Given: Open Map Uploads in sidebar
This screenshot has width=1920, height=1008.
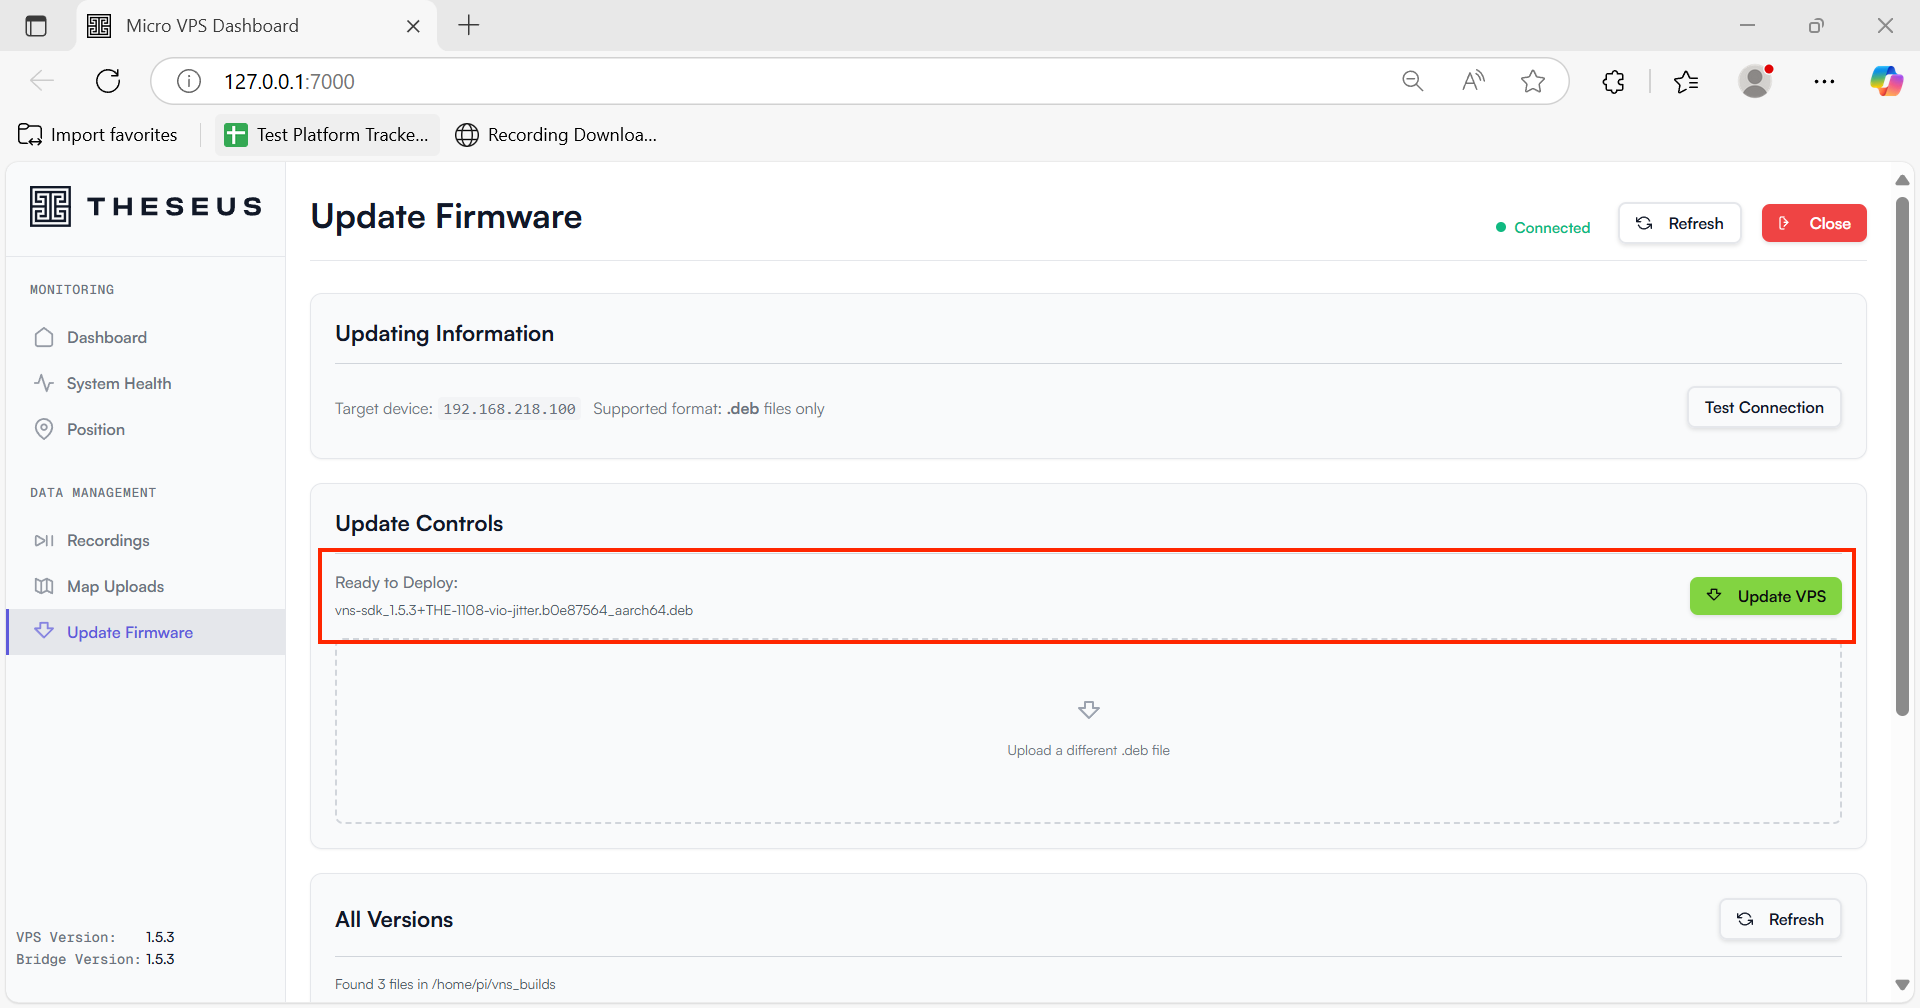Looking at the screenshot, I should [x=115, y=587].
